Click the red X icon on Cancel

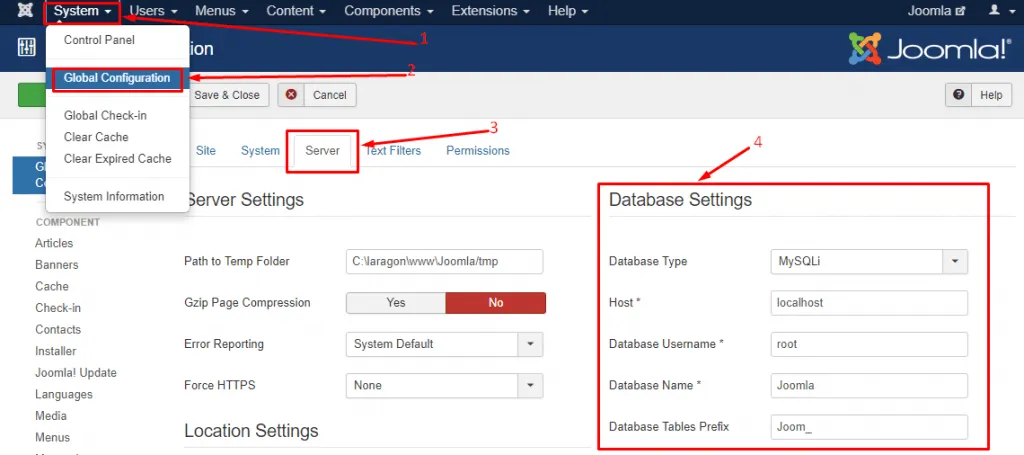click(x=291, y=95)
